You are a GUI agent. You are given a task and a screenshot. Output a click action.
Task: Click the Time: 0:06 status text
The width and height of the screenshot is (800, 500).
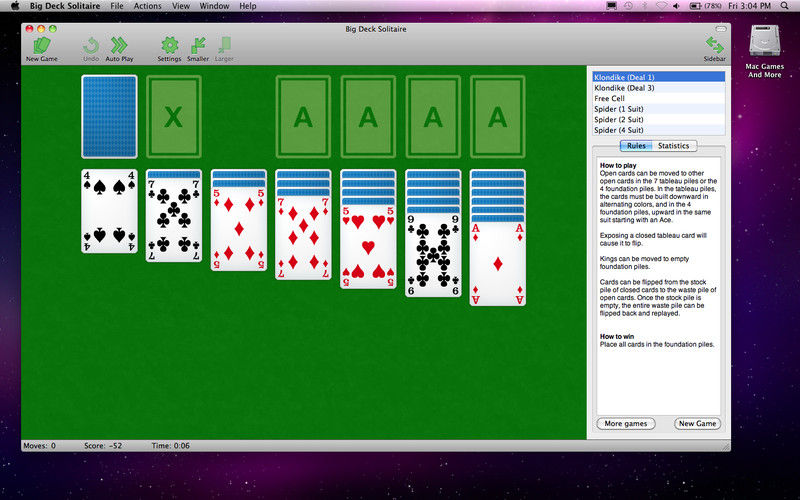[170, 445]
